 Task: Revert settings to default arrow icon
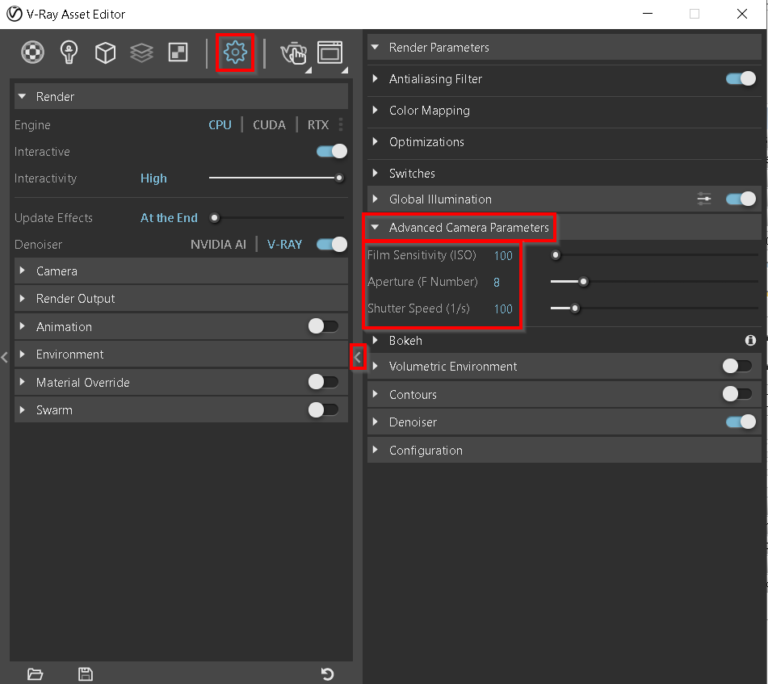pyautogui.click(x=327, y=674)
